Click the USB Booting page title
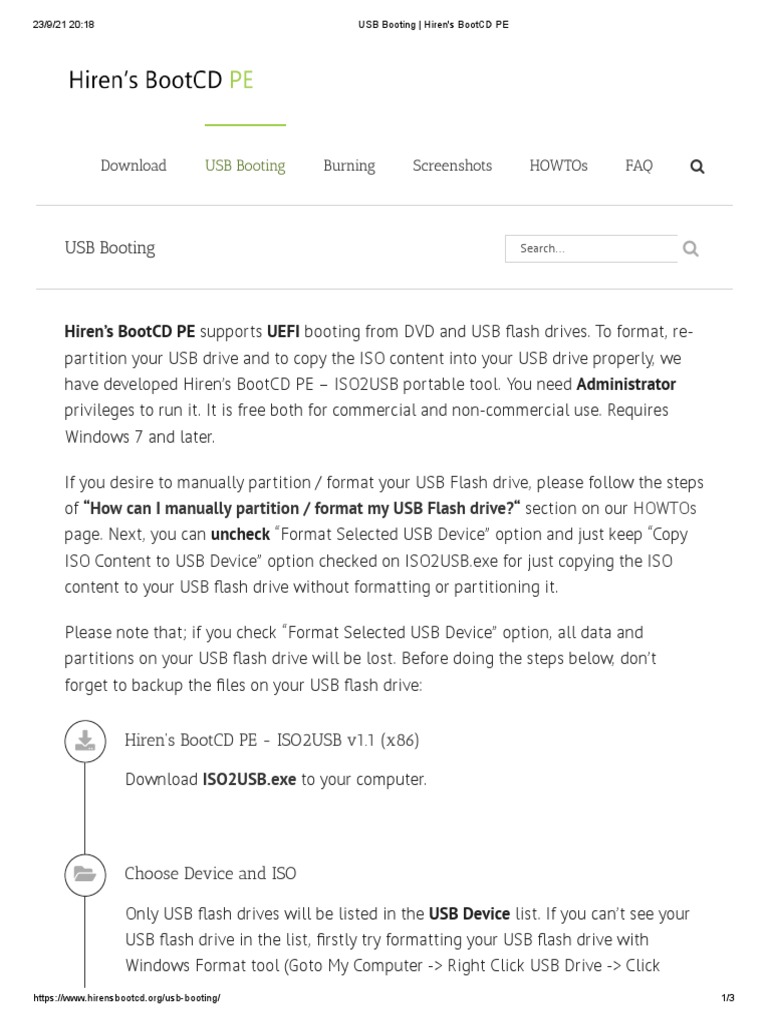Viewport: 768px width, 1024px height. (110, 248)
